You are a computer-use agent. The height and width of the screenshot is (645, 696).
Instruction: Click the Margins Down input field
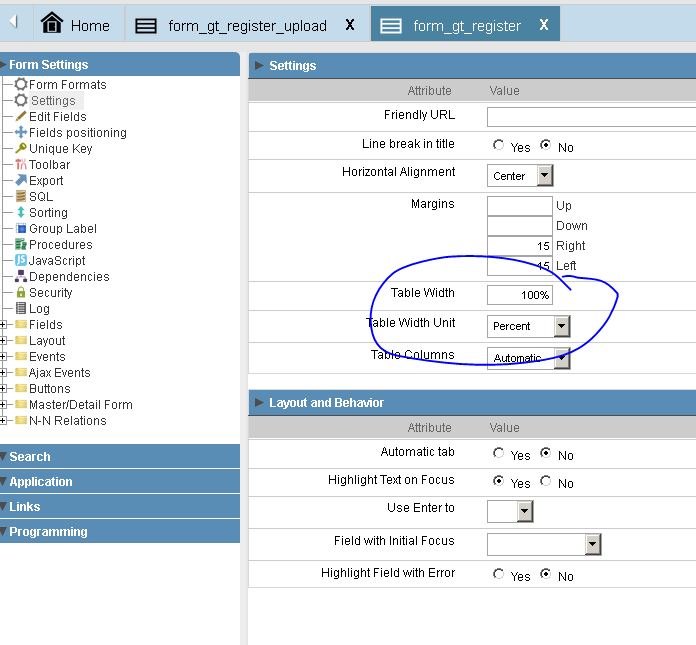pyautogui.click(x=520, y=226)
